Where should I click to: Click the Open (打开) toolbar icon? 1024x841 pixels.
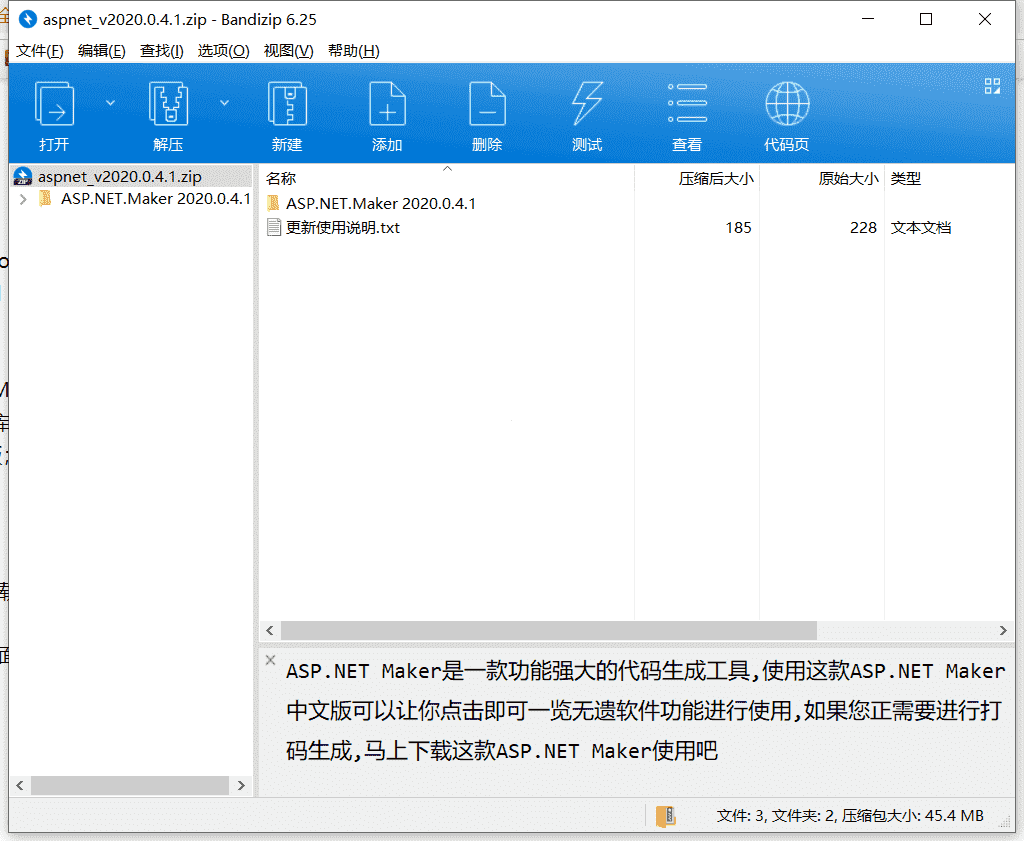(54, 104)
